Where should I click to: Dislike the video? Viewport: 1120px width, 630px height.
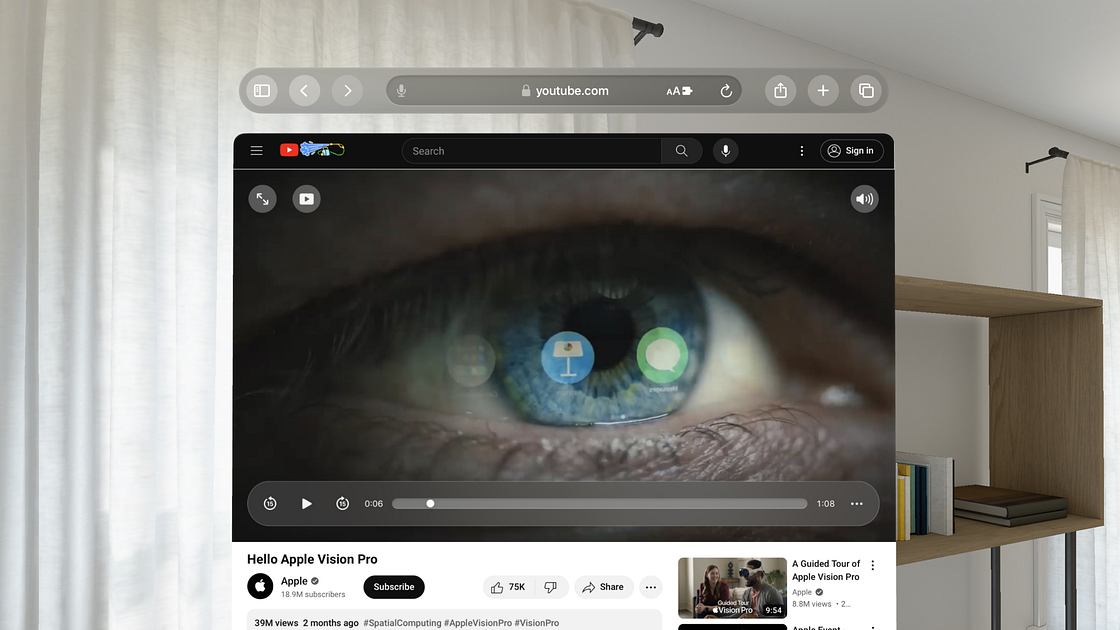tap(551, 587)
